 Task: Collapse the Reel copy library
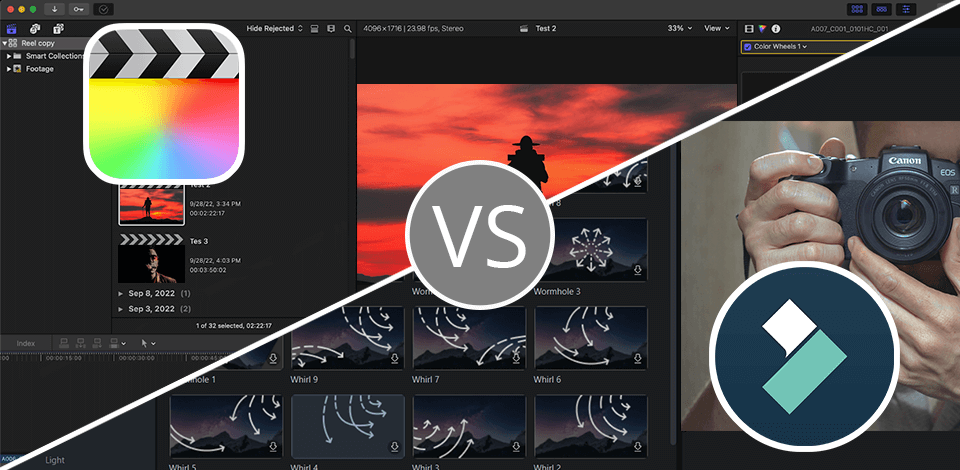click(x=5, y=43)
